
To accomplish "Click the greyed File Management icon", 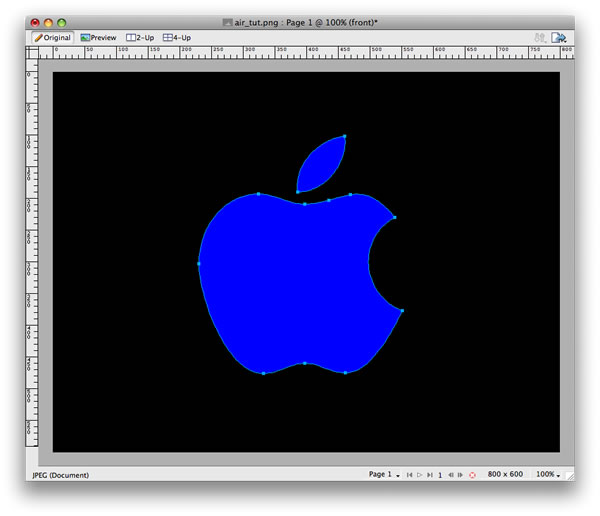I will pos(540,38).
